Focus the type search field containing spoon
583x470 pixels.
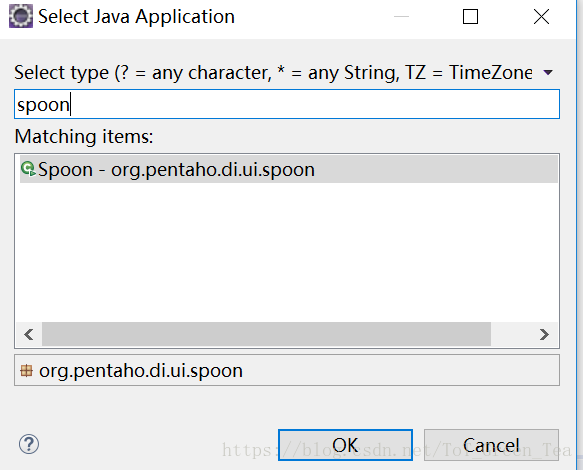pyautogui.click(x=287, y=104)
